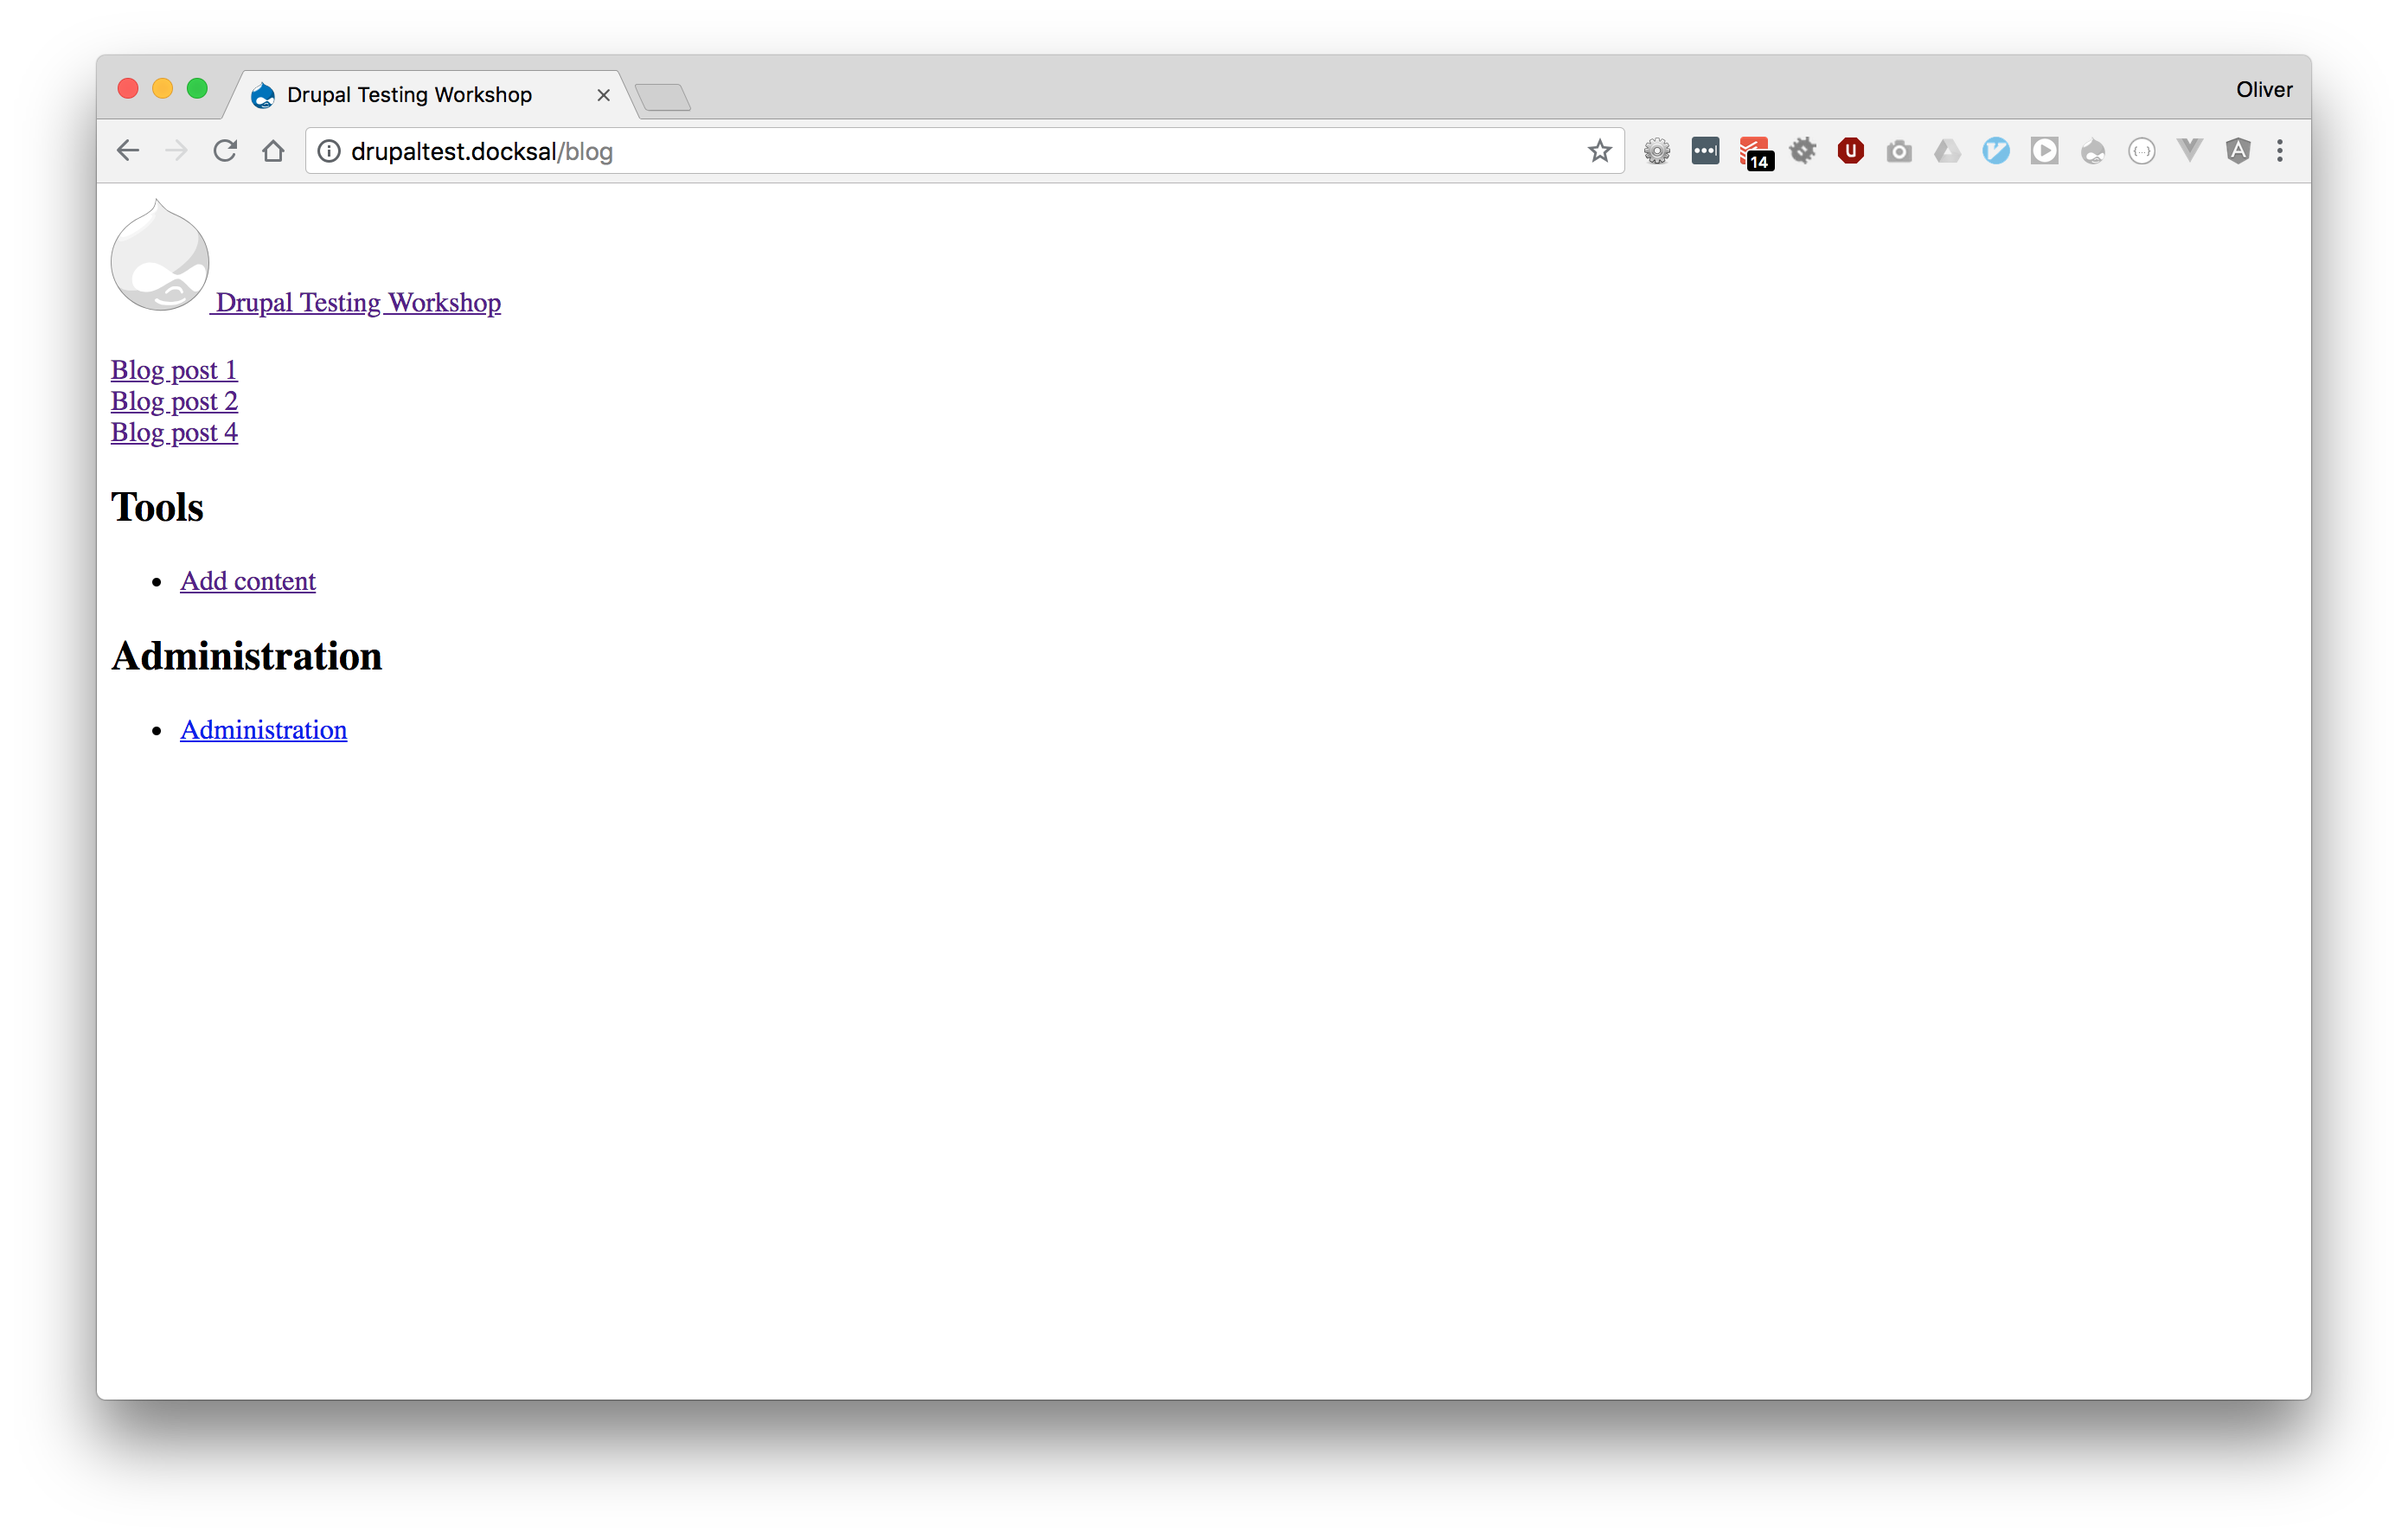Open the Administration menu link
This screenshot has height=1538, width=2408.
pos(263,730)
